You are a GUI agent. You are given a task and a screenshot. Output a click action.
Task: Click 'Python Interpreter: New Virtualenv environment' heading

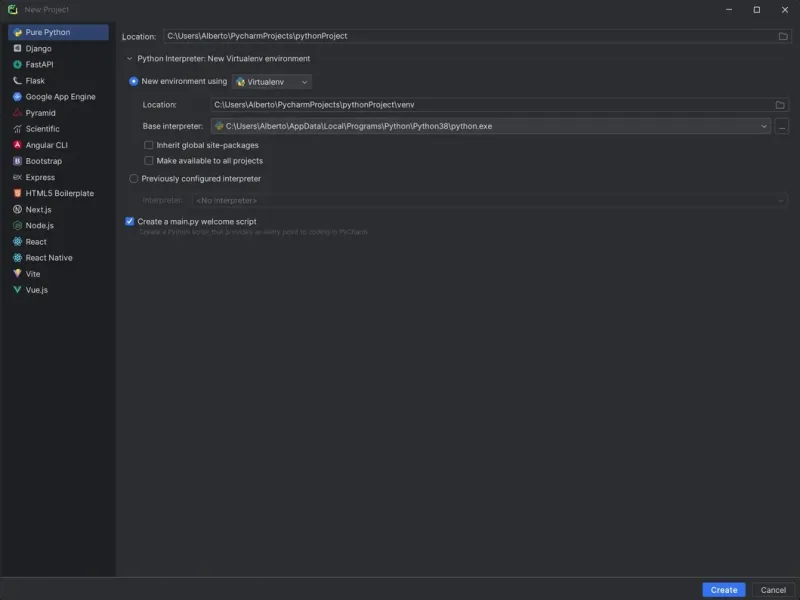tap(223, 59)
